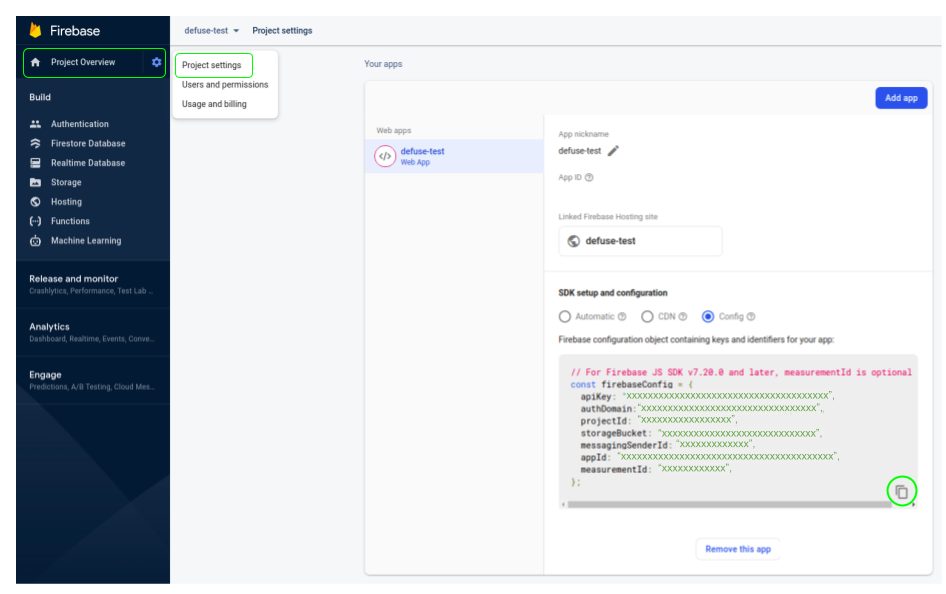Click the horizontal scrollbar under the code
Image resolution: width=946 pixels, height=594 pixels.
coord(729,505)
